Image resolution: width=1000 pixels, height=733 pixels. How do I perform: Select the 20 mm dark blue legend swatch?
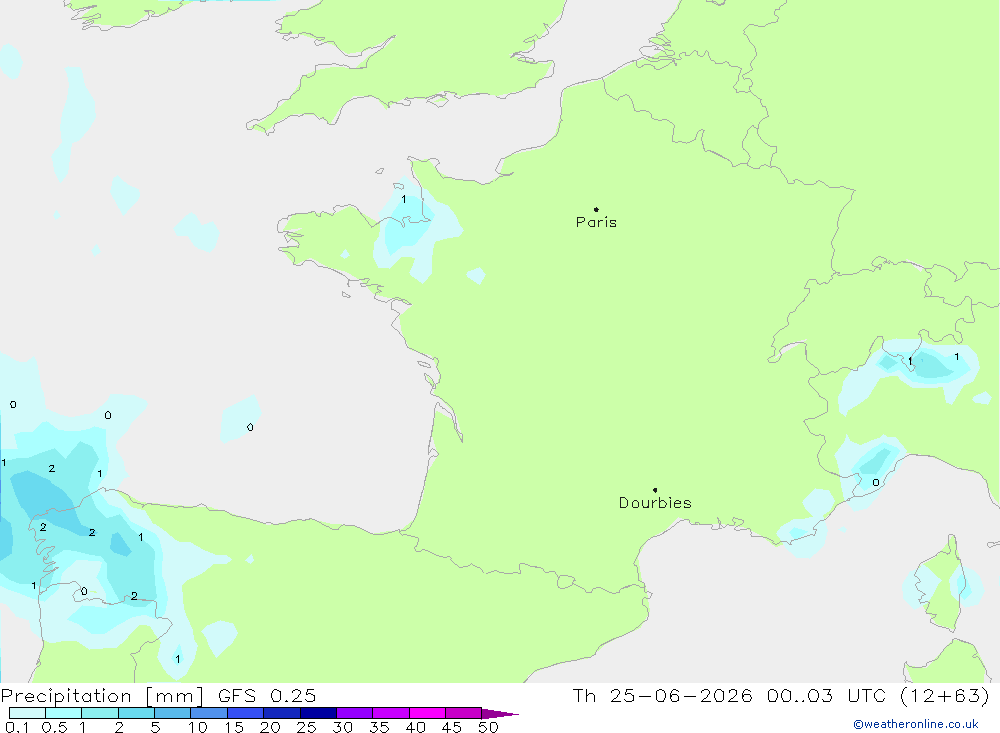[x=281, y=713]
